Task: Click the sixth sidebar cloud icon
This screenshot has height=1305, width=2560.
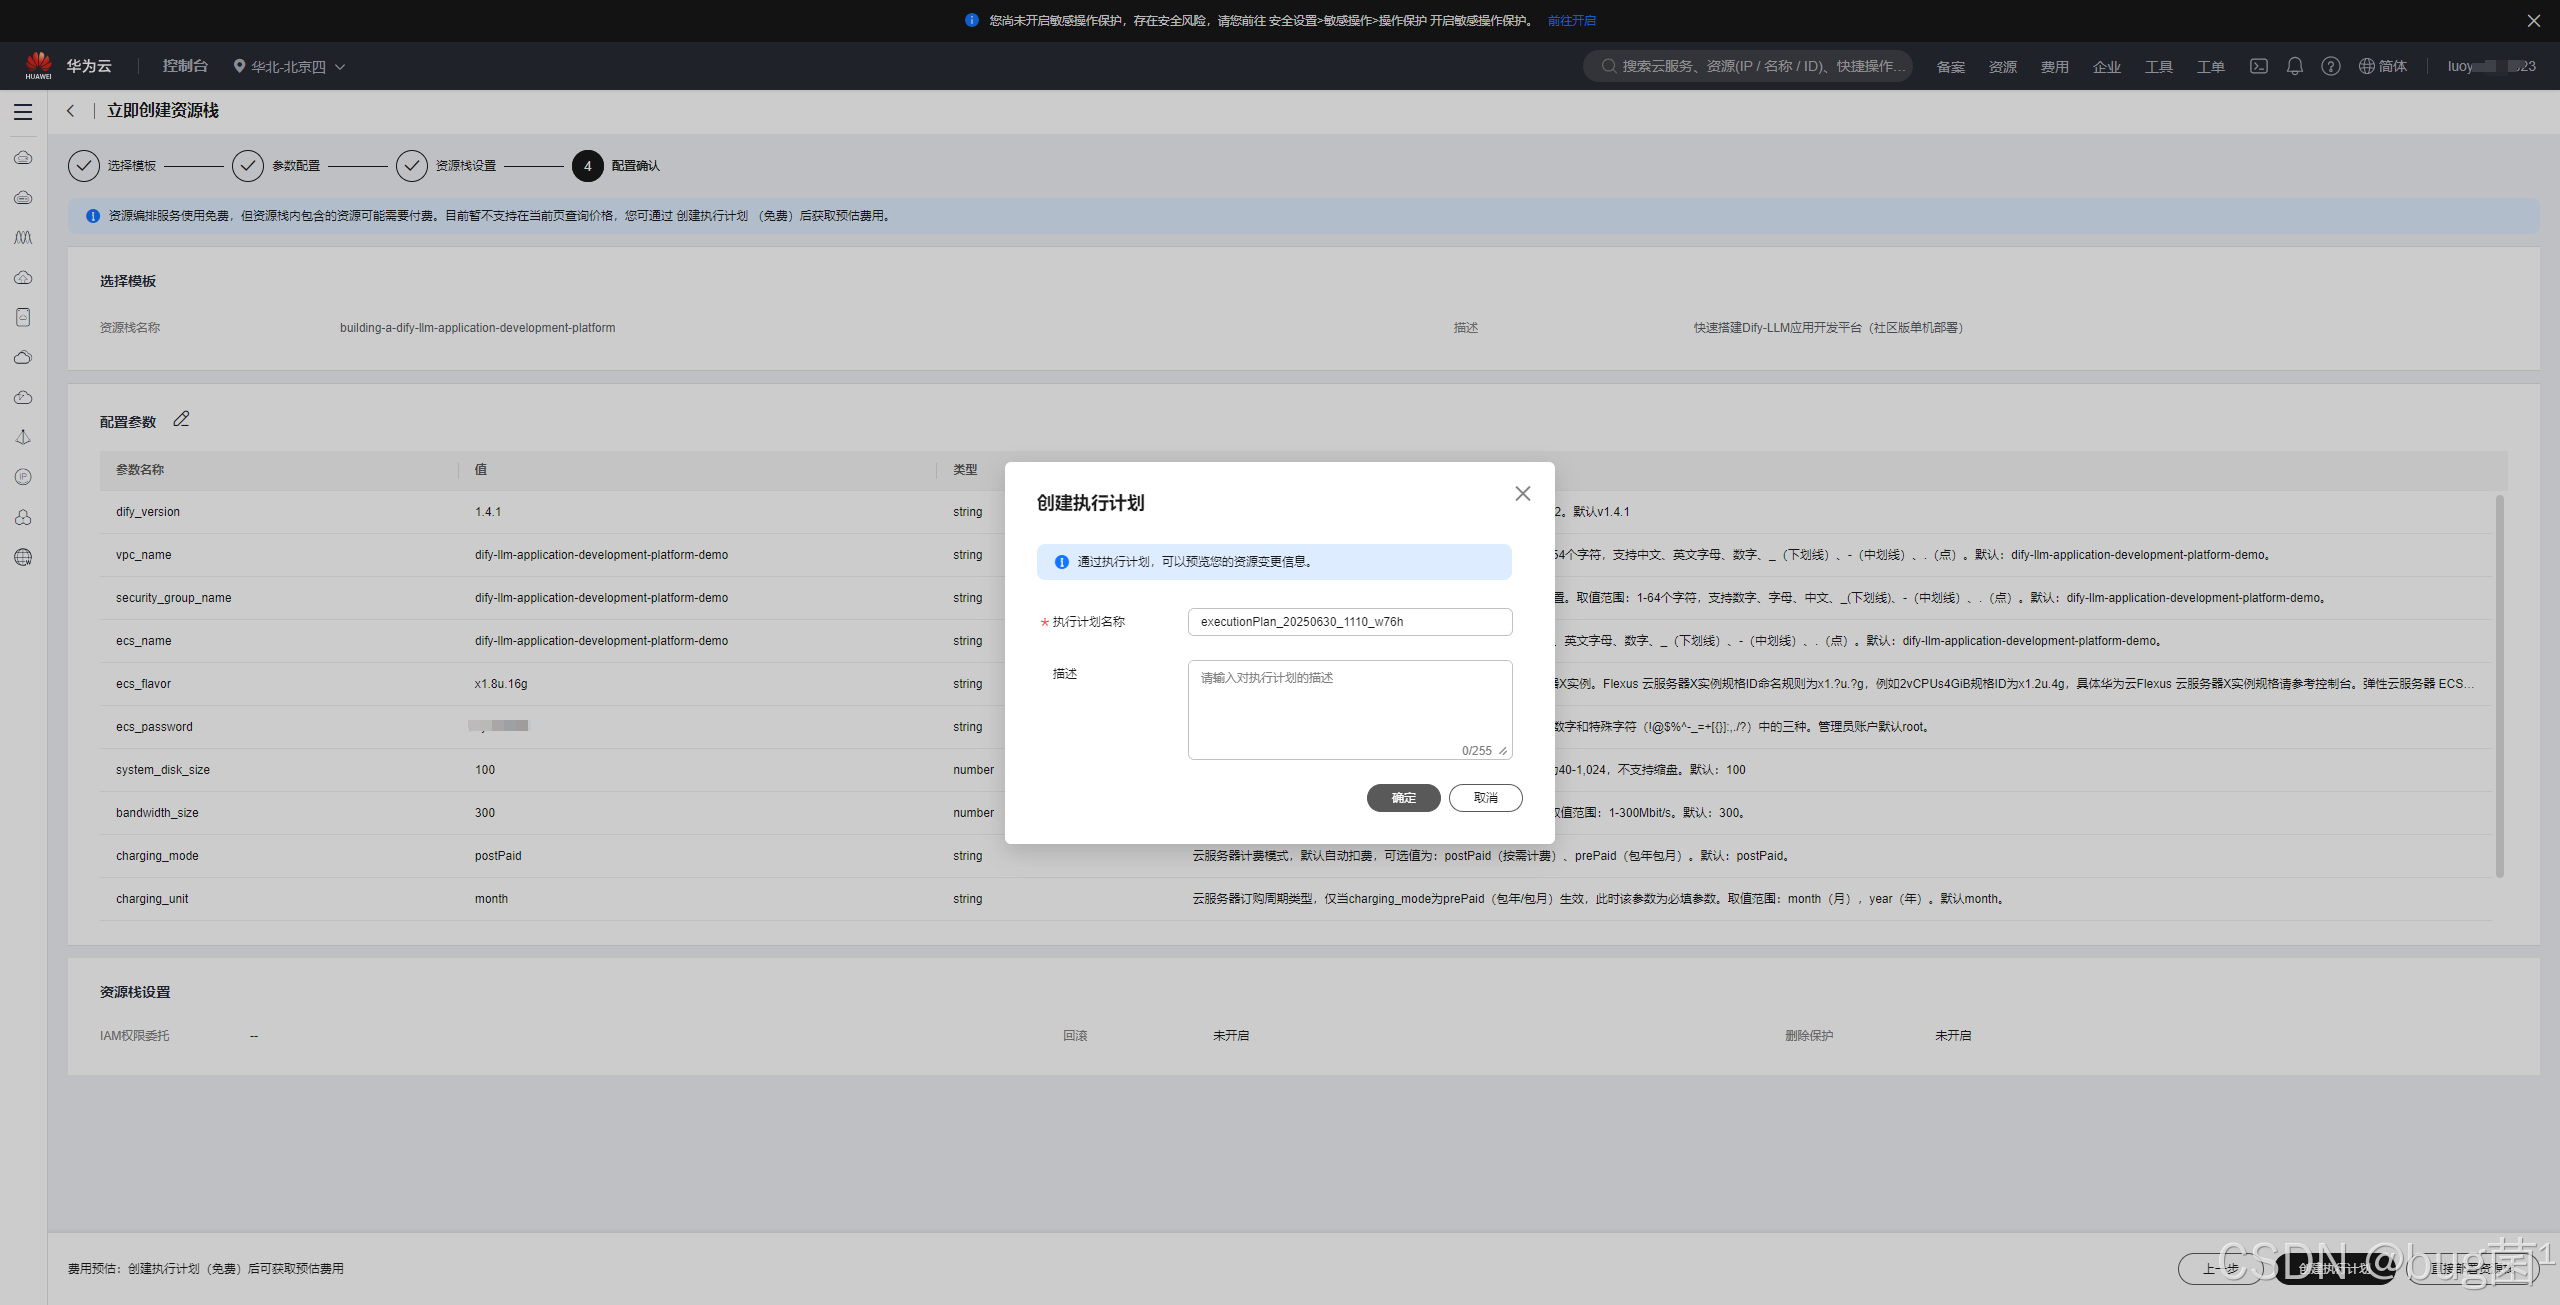Action: click(x=23, y=358)
